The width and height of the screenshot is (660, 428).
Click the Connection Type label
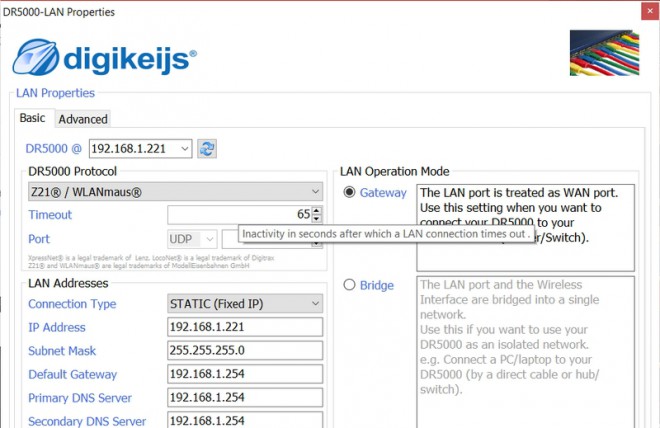(x=72, y=304)
